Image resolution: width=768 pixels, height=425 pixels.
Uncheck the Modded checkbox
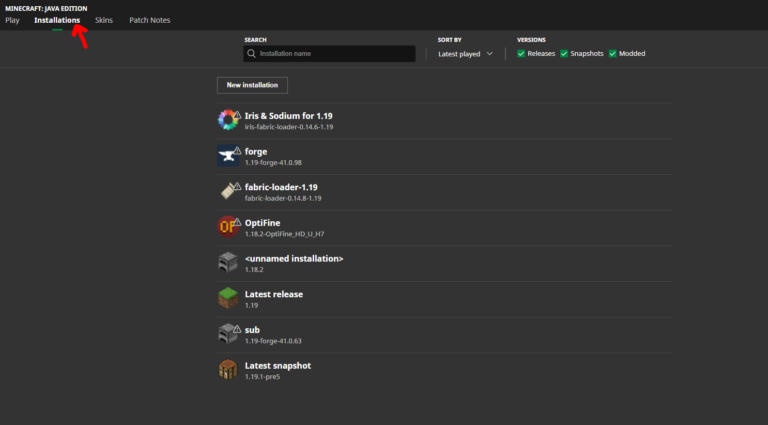[x=613, y=54]
